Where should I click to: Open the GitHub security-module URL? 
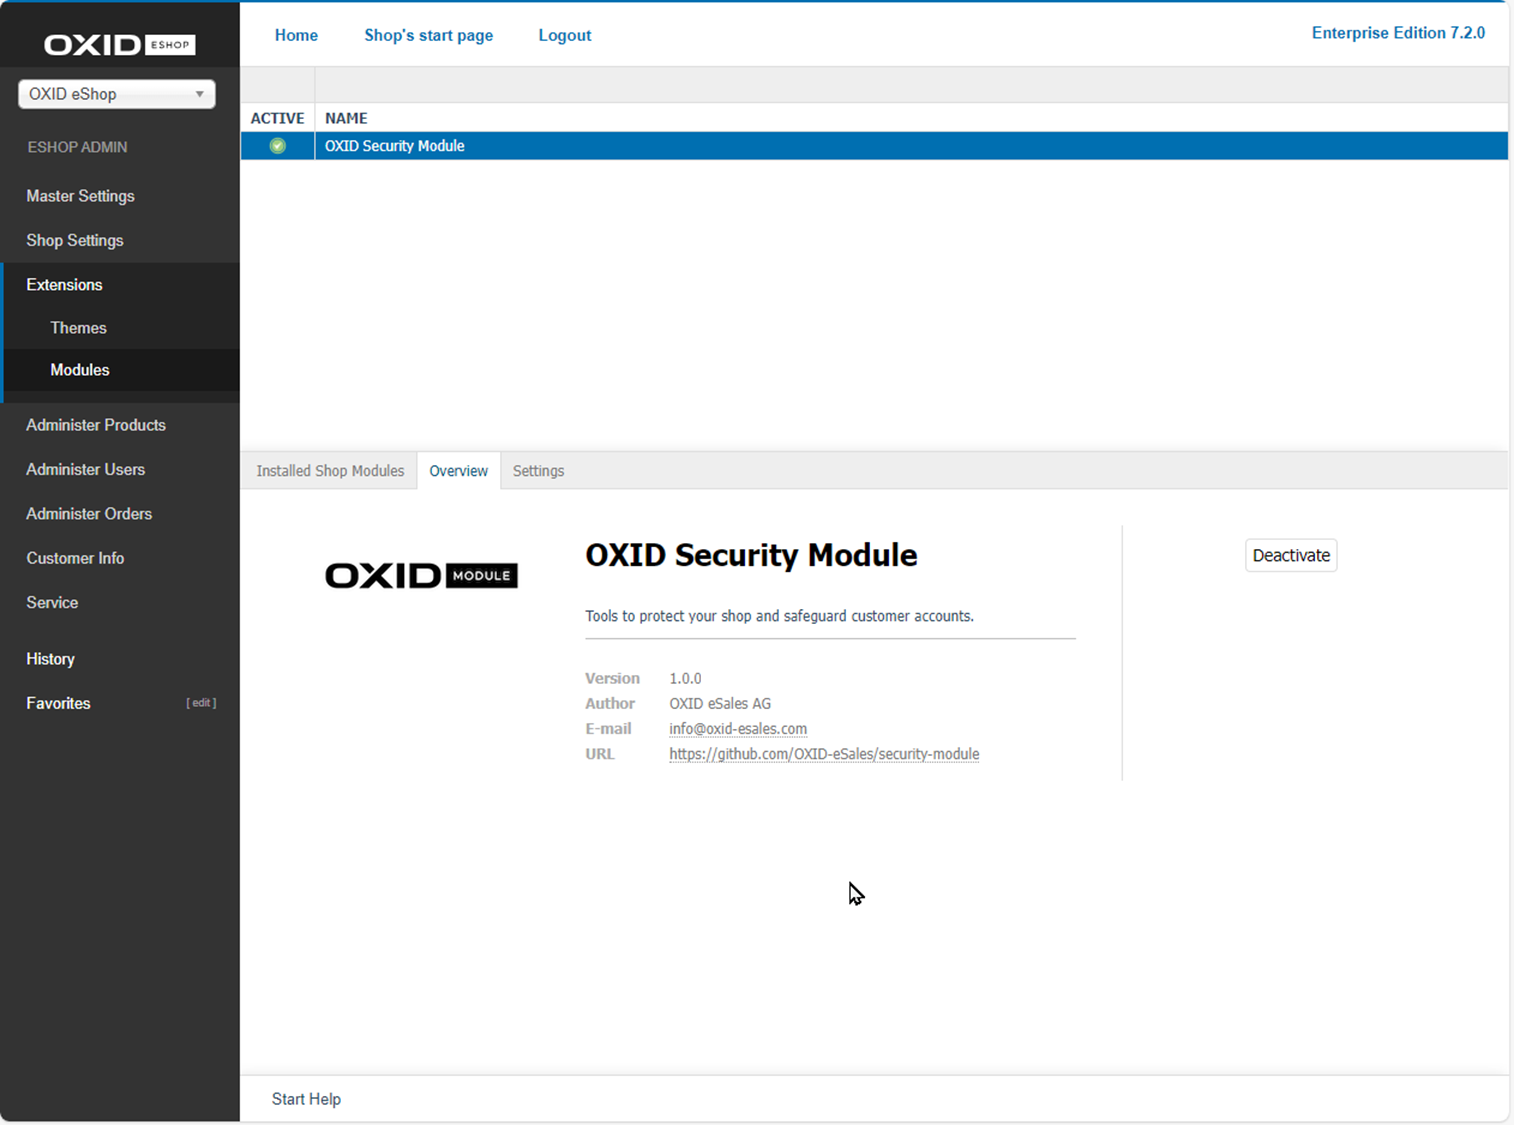[824, 754]
